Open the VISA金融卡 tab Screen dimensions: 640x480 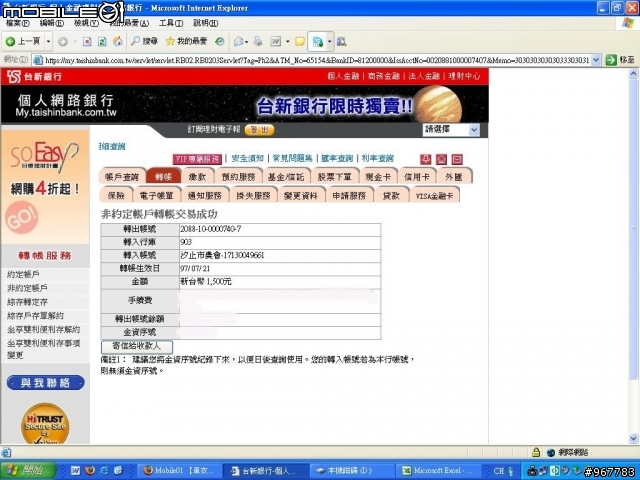click(x=434, y=196)
